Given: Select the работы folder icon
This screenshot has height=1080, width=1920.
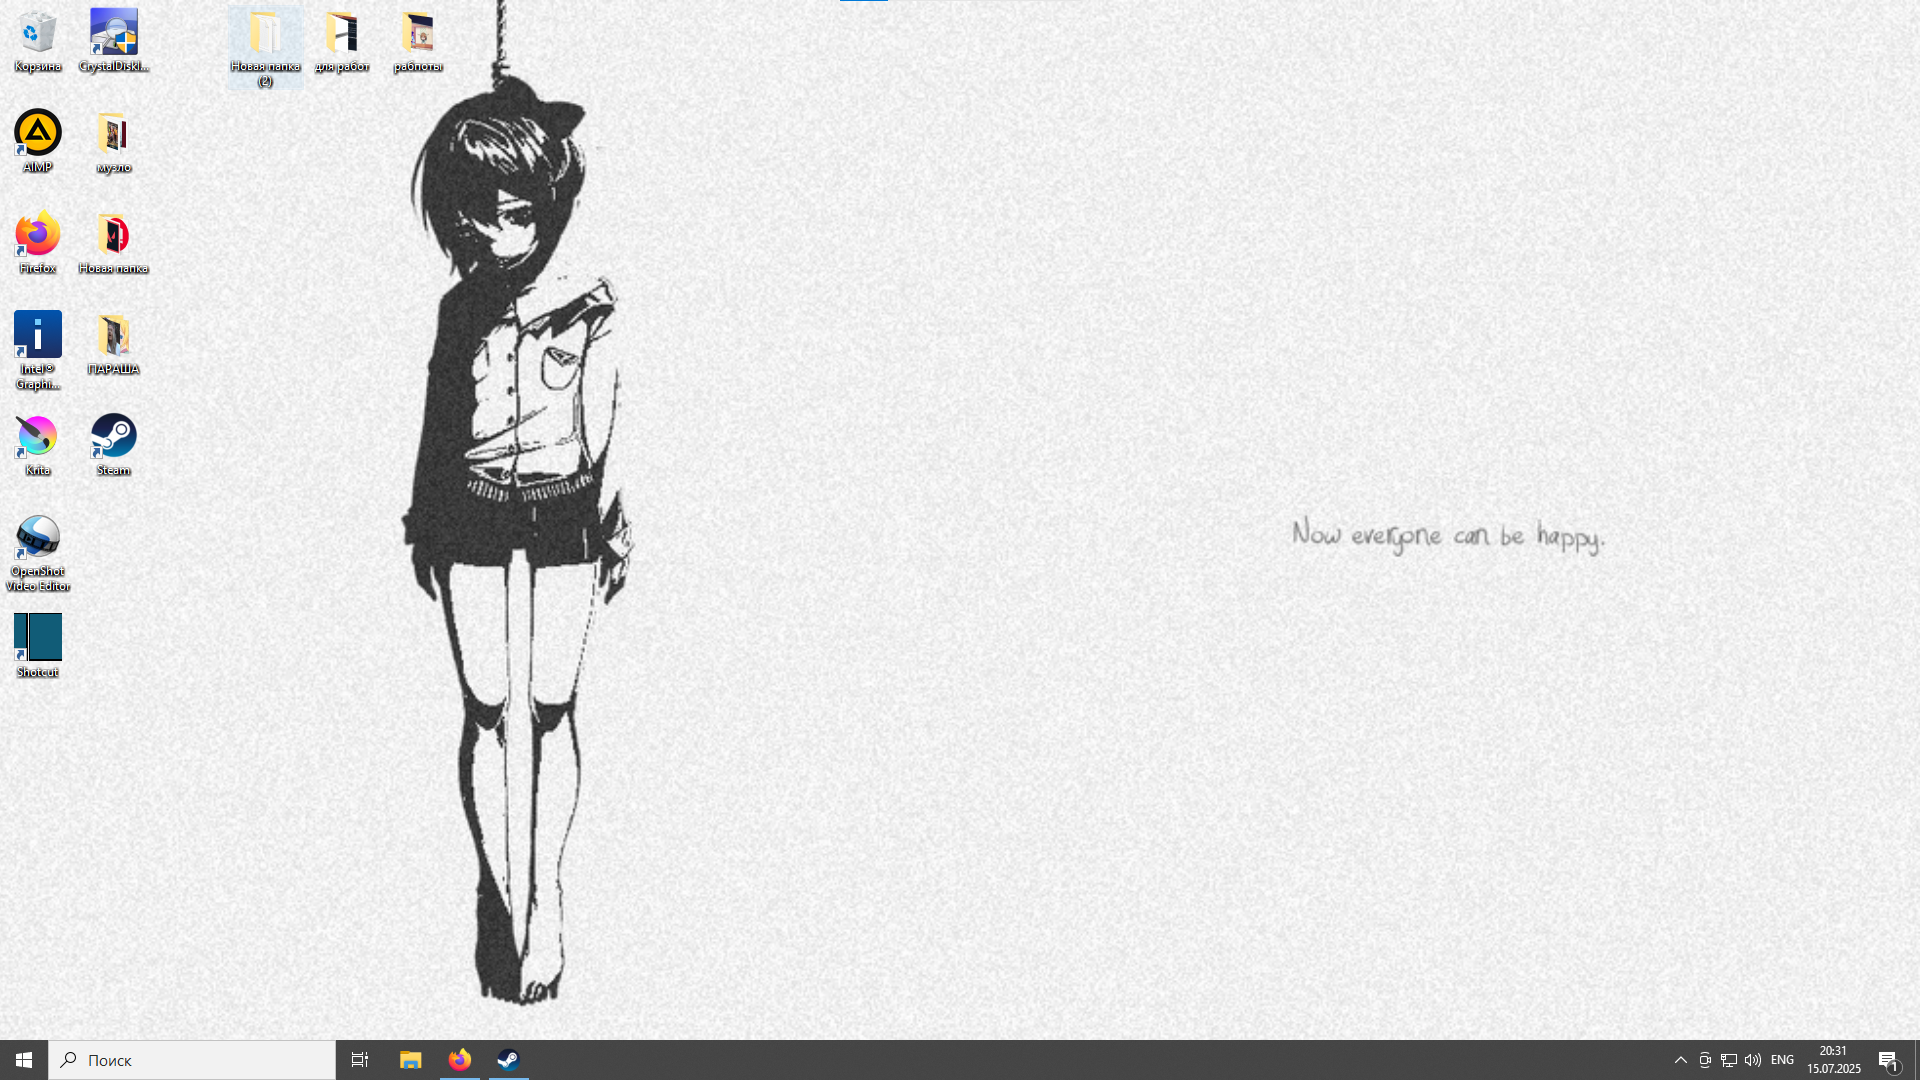Looking at the screenshot, I should (x=418, y=41).
